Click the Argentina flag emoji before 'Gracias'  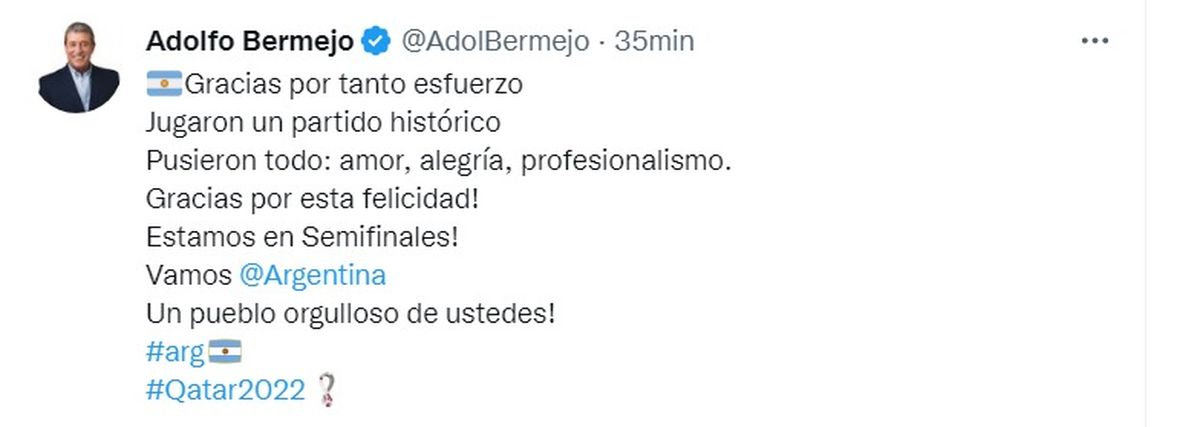click(x=164, y=84)
